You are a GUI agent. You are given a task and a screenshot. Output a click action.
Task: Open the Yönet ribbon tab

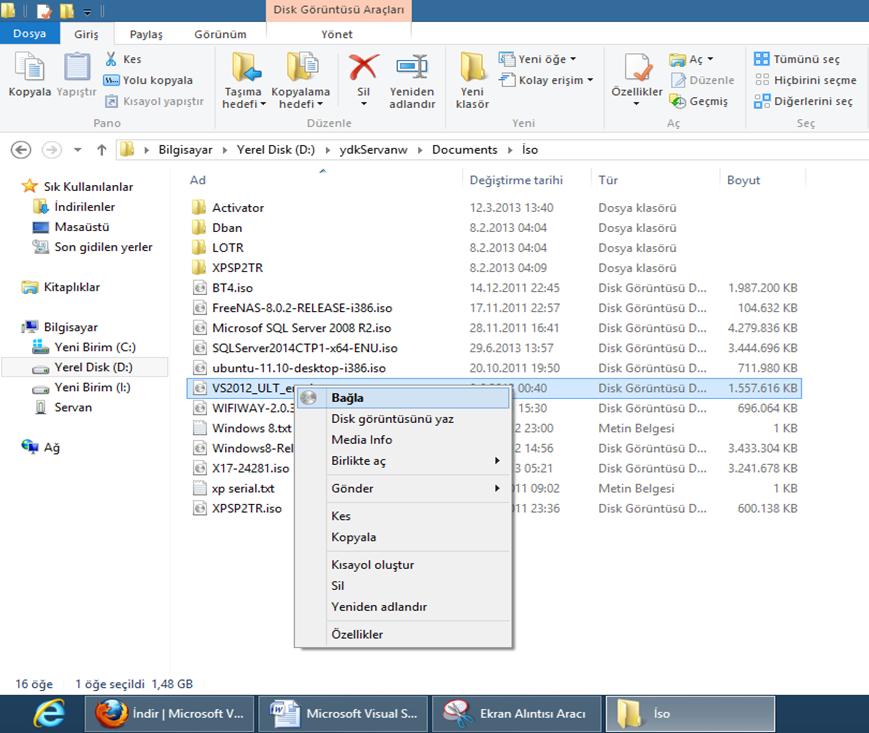[x=337, y=34]
